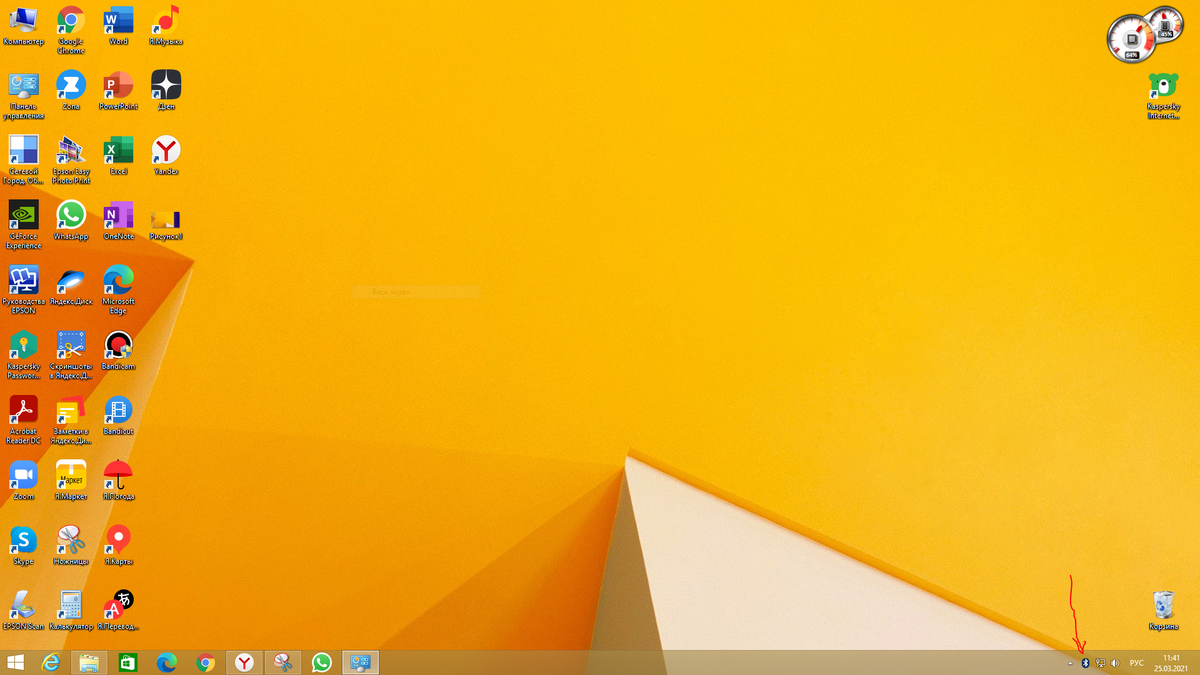Open Яндекс.Диск desktop shortcut

(71, 286)
